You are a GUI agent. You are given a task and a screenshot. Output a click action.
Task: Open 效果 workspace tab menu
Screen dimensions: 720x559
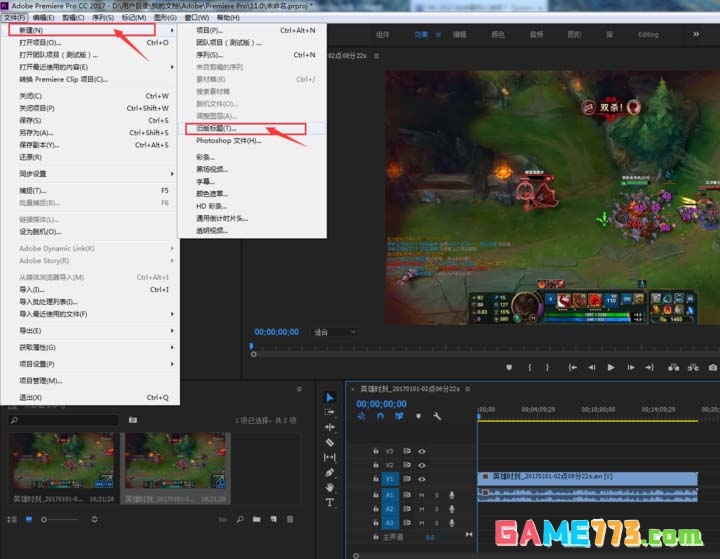click(438, 34)
